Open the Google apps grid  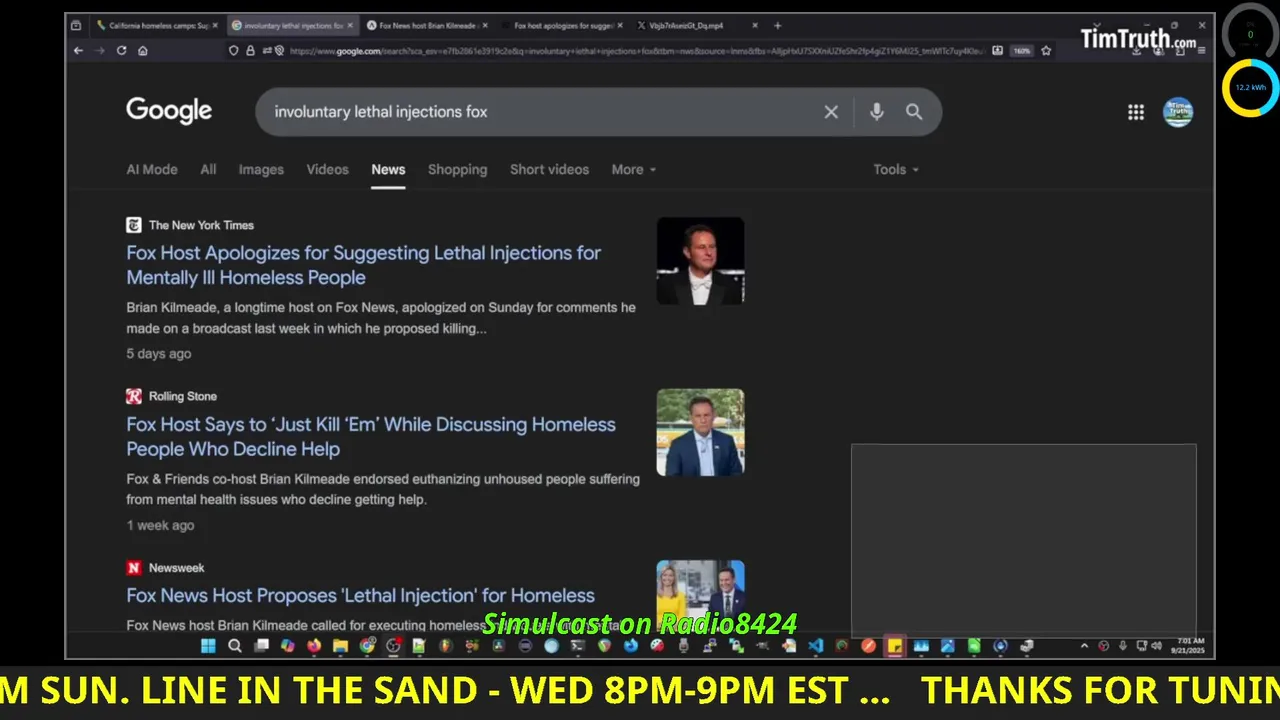(1136, 113)
